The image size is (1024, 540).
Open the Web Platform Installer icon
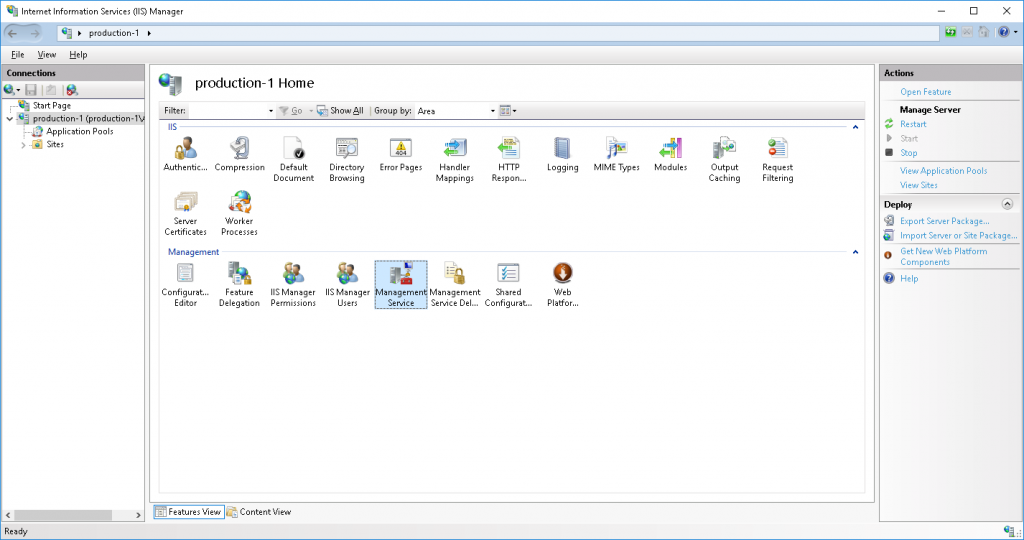(562, 275)
